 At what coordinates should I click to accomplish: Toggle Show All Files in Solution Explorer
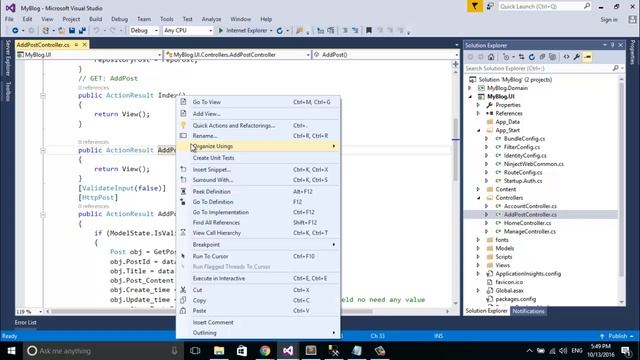coord(552,57)
